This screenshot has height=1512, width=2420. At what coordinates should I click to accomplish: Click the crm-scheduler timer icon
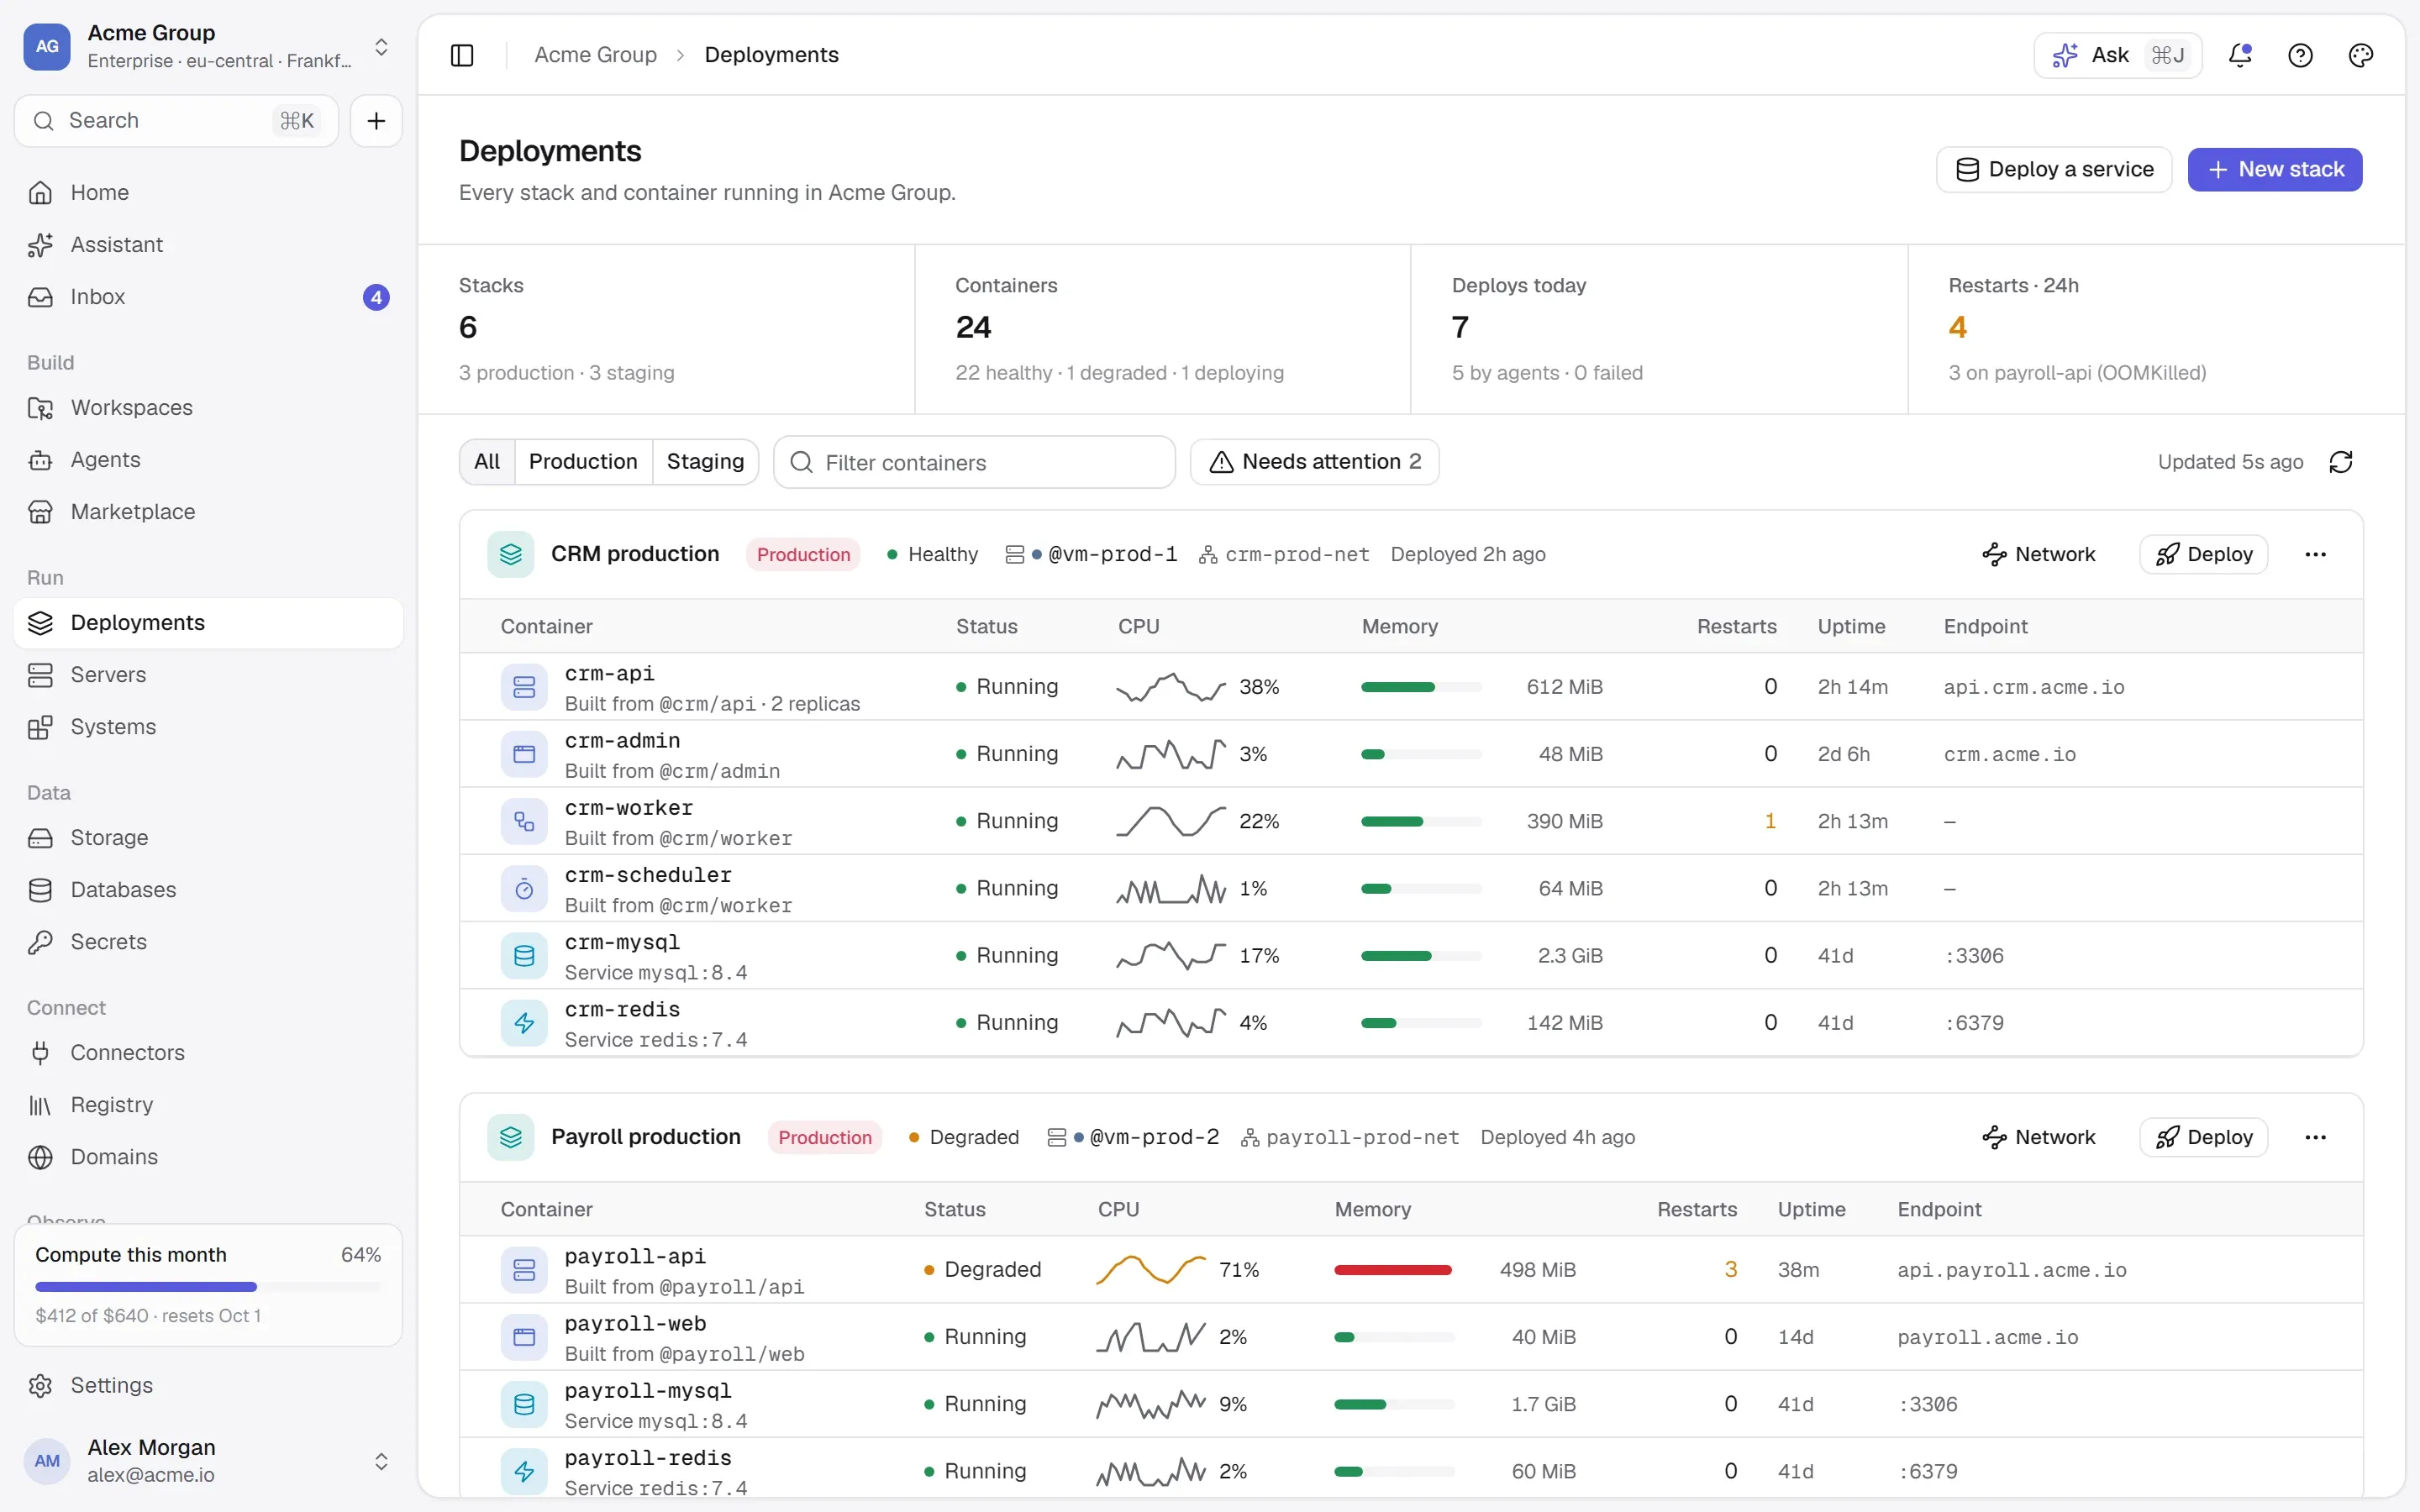[524, 888]
